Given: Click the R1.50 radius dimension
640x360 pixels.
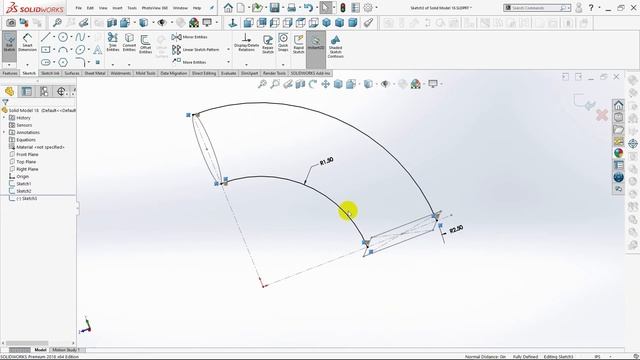Looking at the screenshot, I should pyautogui.click(x=327, y=161).
